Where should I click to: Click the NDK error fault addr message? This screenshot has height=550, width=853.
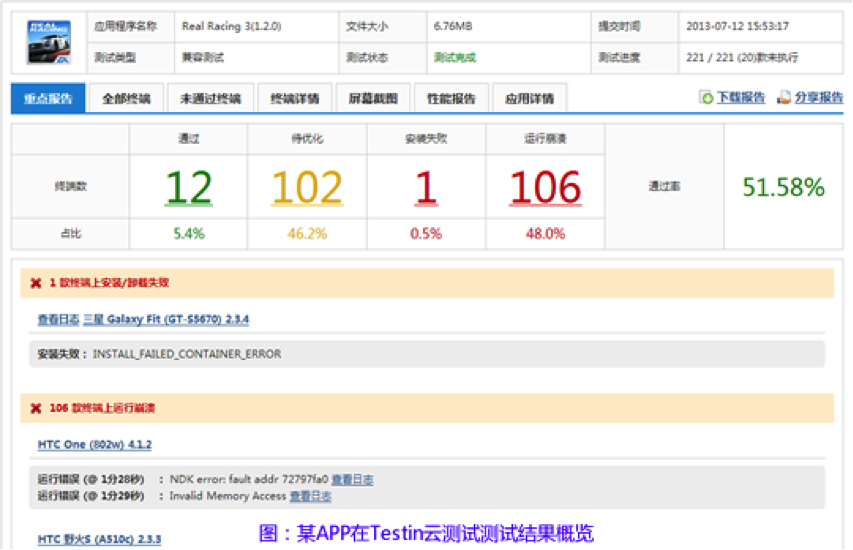(249, 479)
